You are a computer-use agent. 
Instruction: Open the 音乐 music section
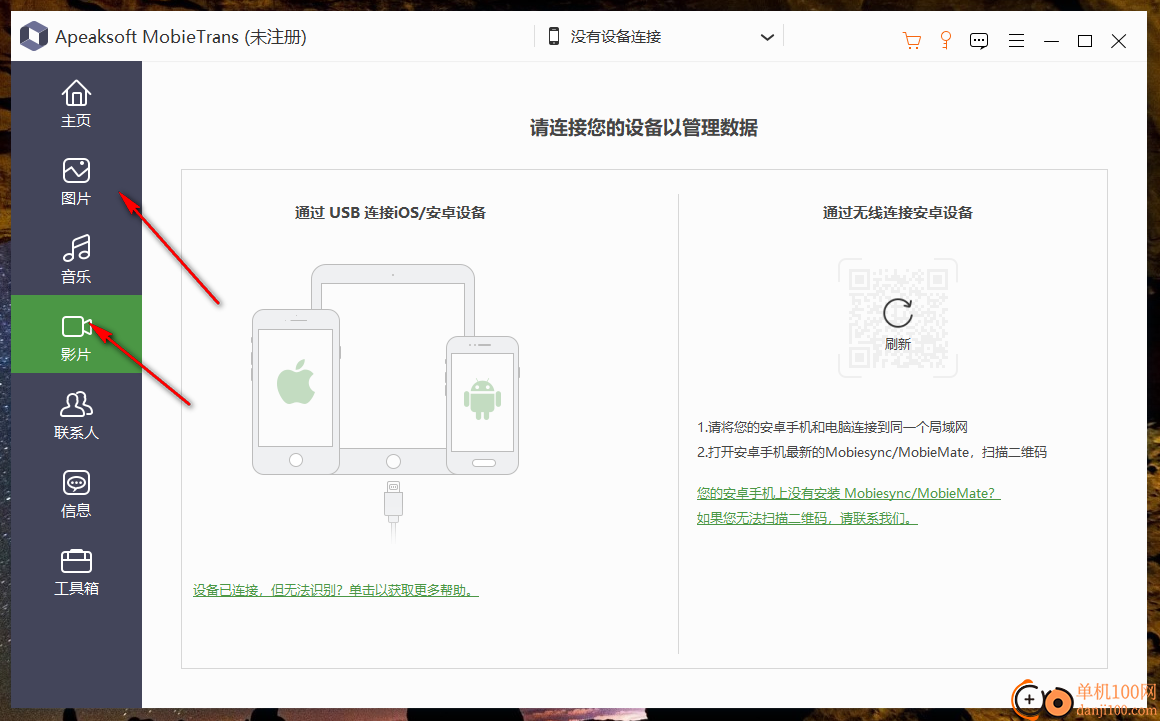pos(76,260)
